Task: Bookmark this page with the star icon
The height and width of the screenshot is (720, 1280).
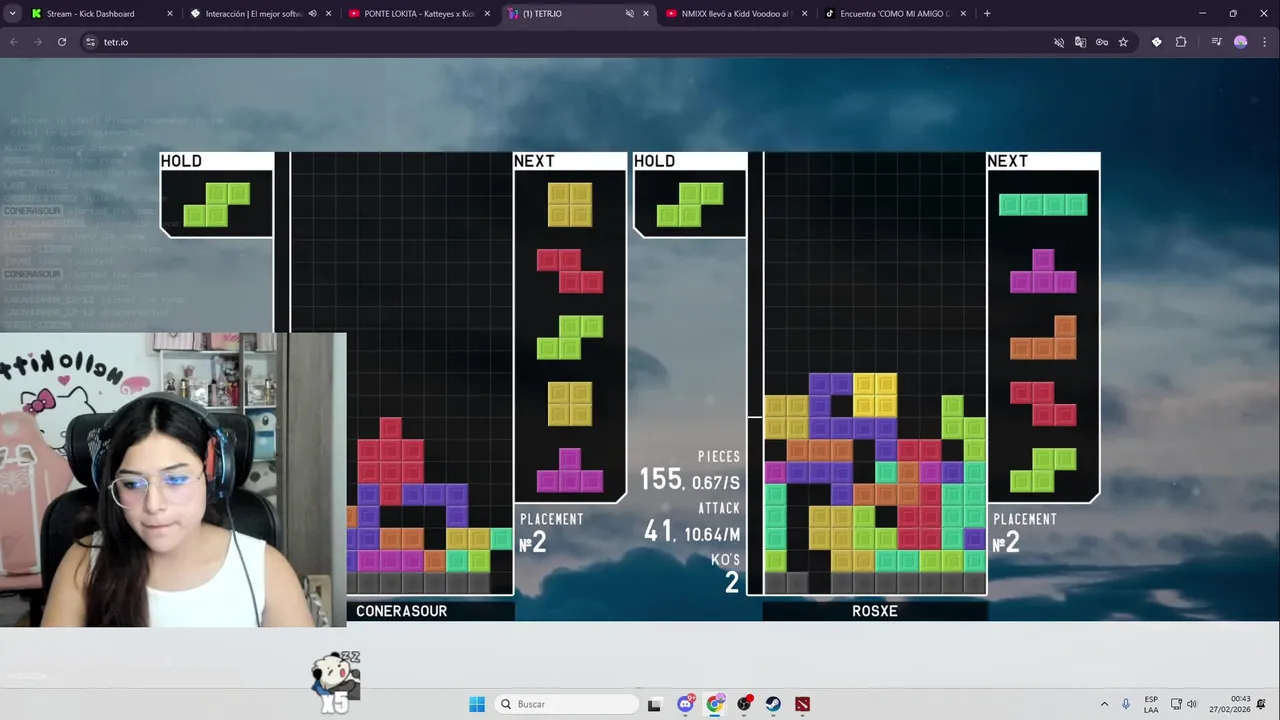Action: [1123, 42]
